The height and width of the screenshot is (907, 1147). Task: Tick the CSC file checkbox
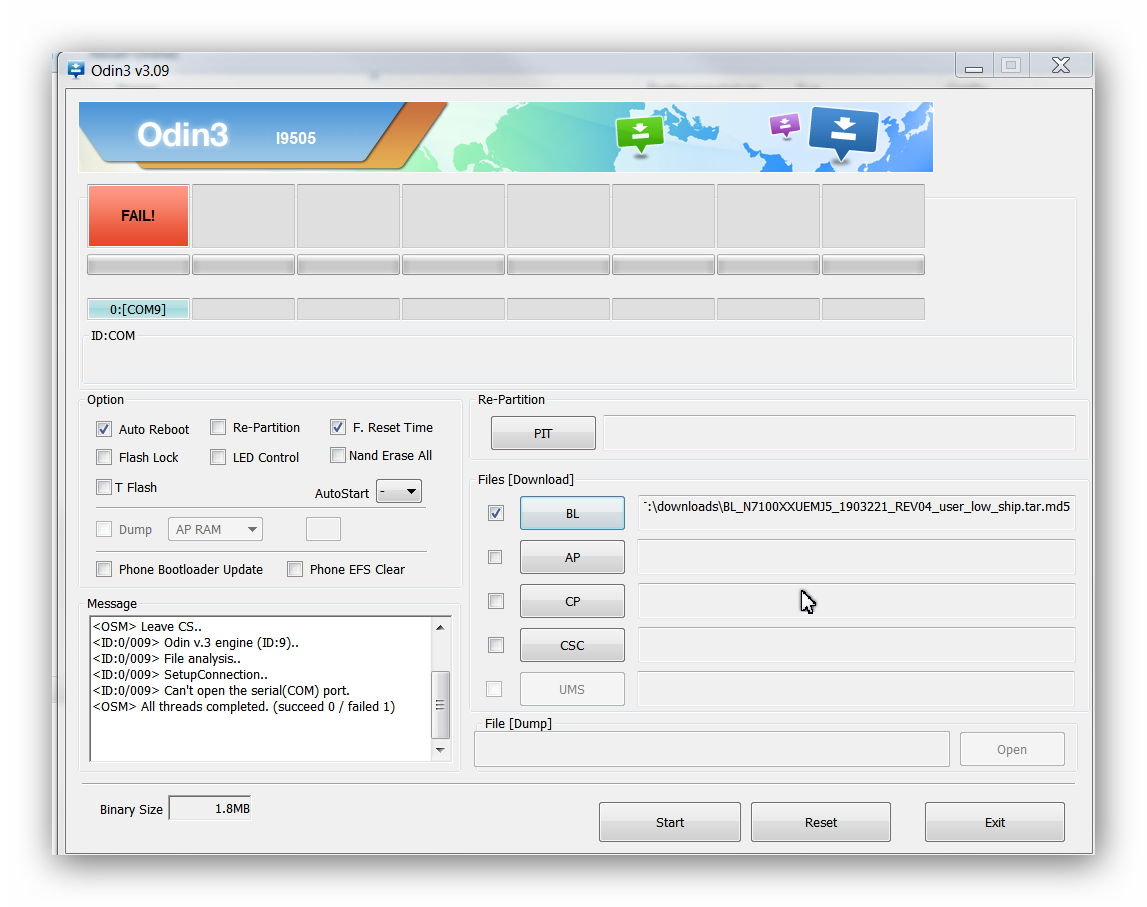tap(496, 645)
